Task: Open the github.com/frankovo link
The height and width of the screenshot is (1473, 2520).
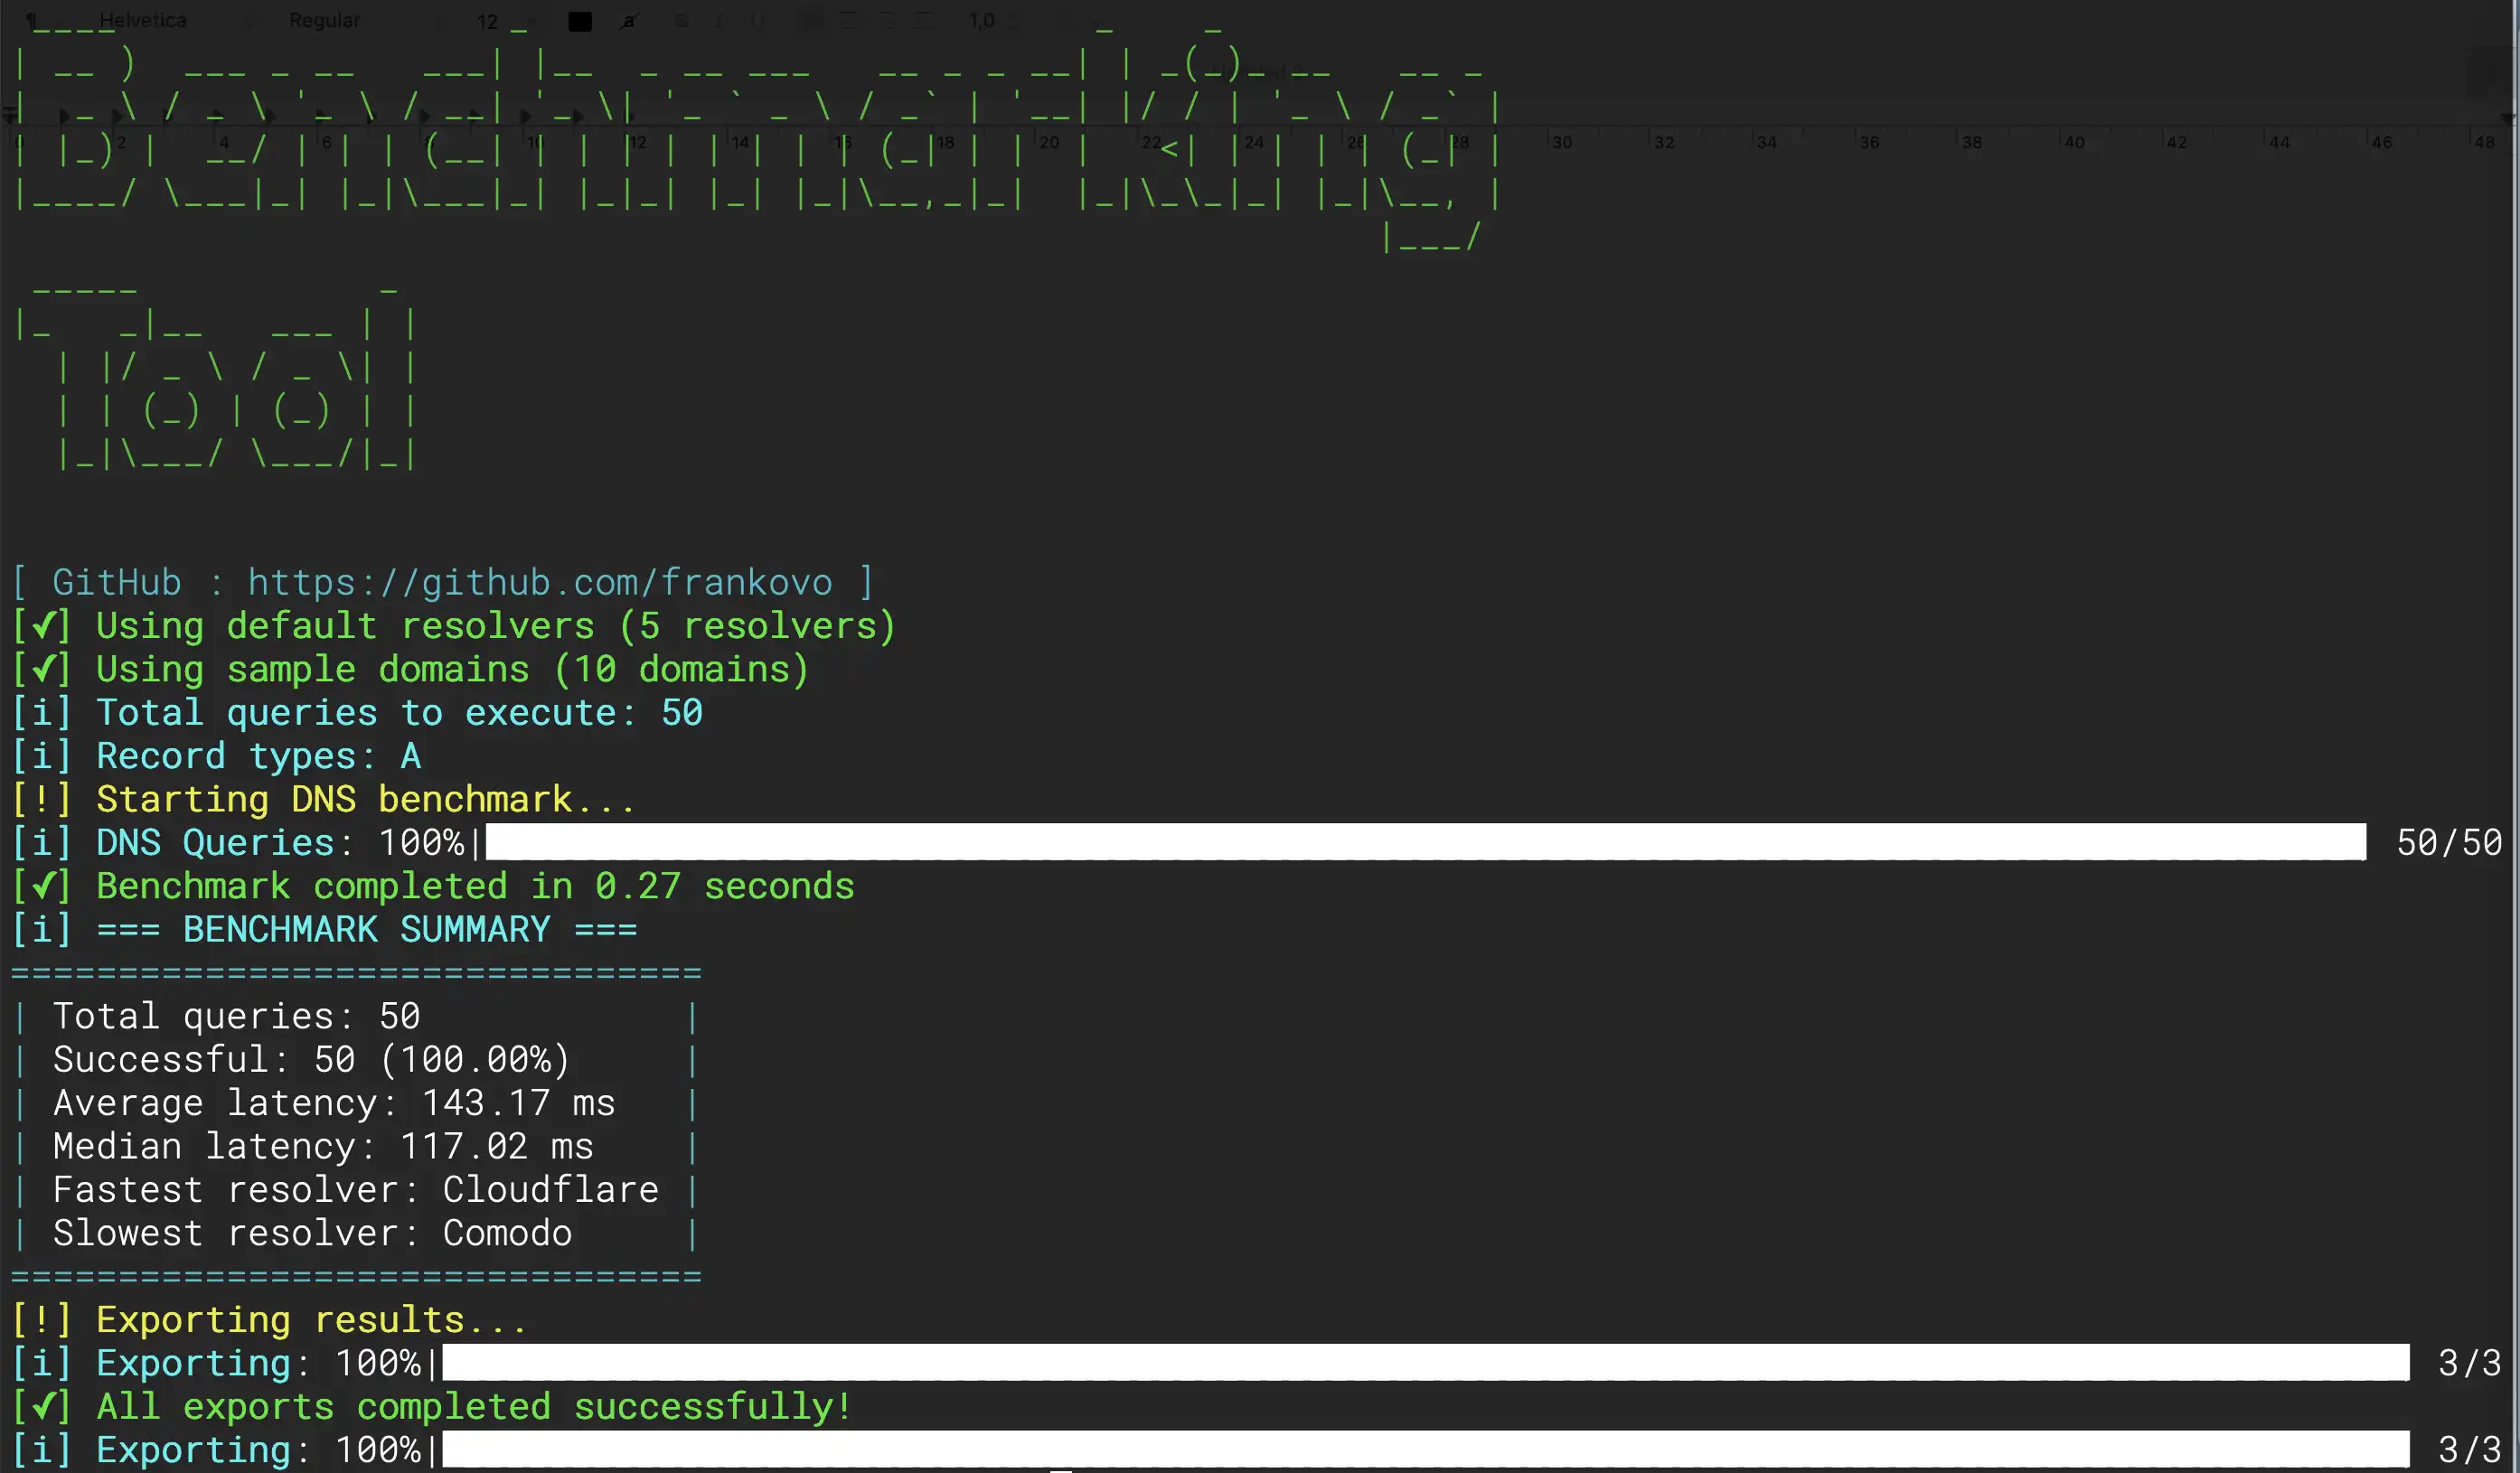Action: coord(540,582)
